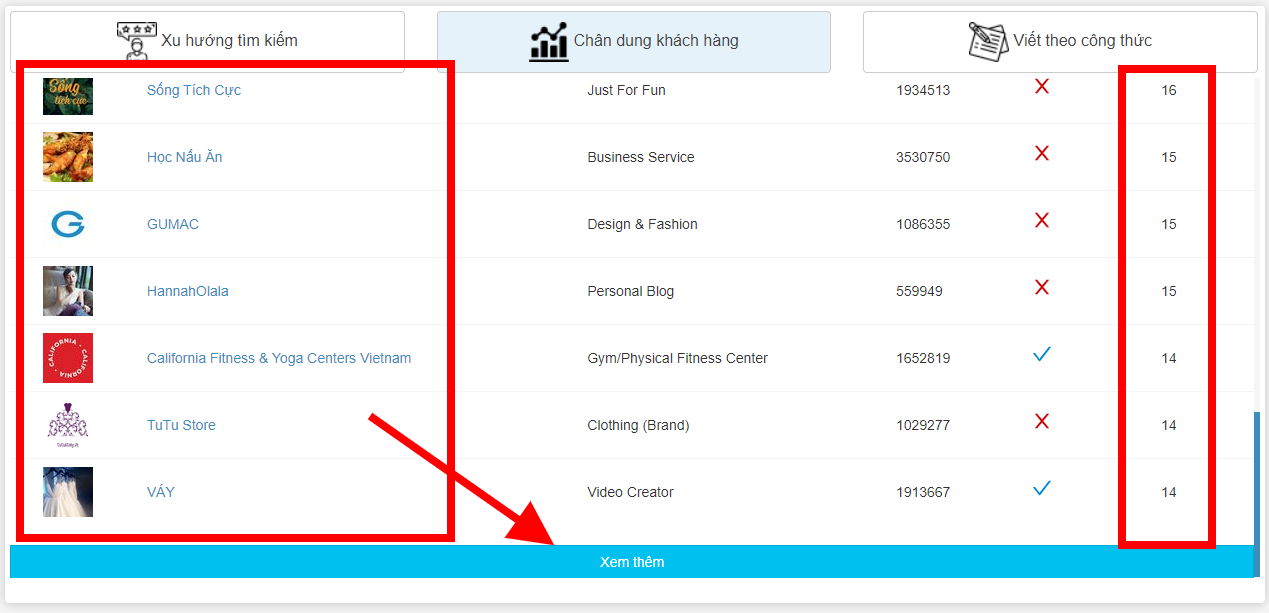
Task: Click the formula writing notepad icon
Action: pyautogui.click(x=988, y=41)
